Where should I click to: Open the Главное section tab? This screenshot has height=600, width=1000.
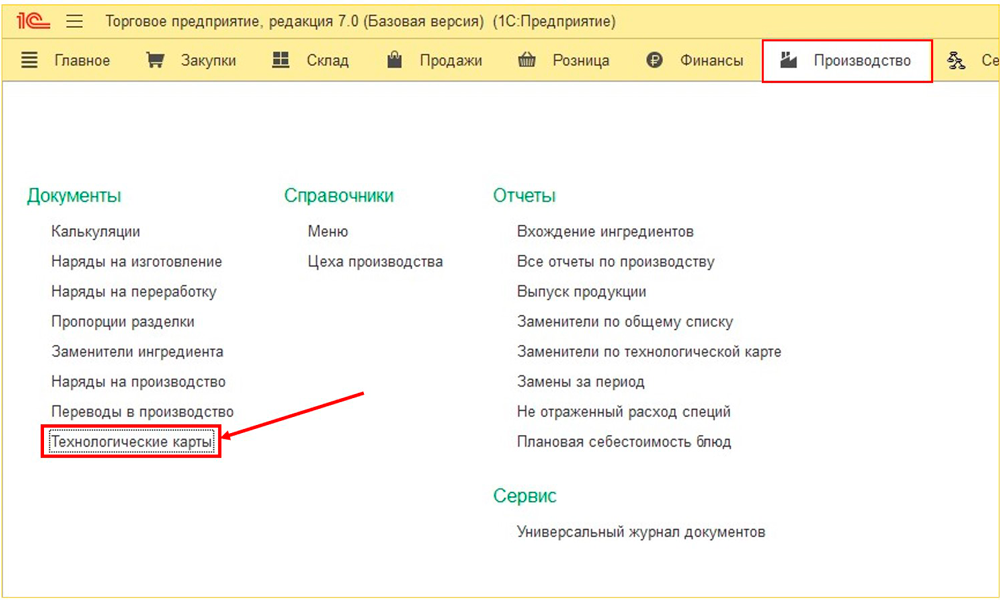pos(80,60)
